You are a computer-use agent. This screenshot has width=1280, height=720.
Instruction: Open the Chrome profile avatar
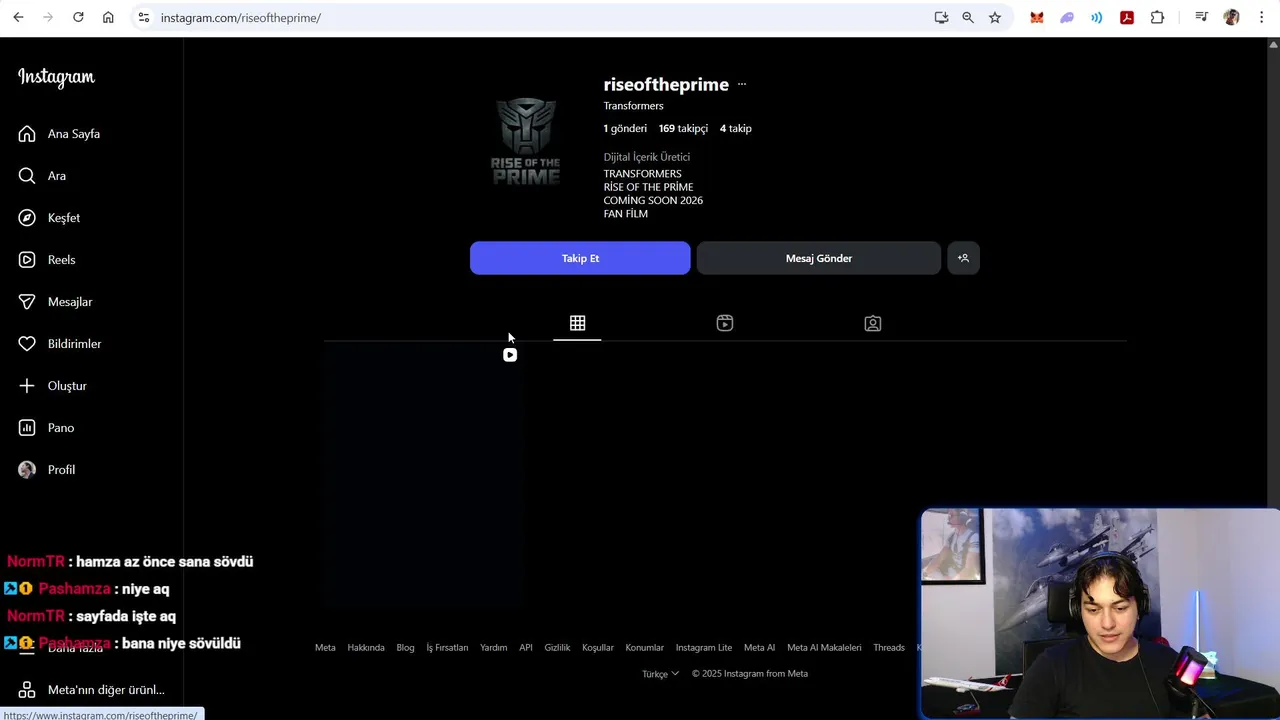[x=1232, y=17]
